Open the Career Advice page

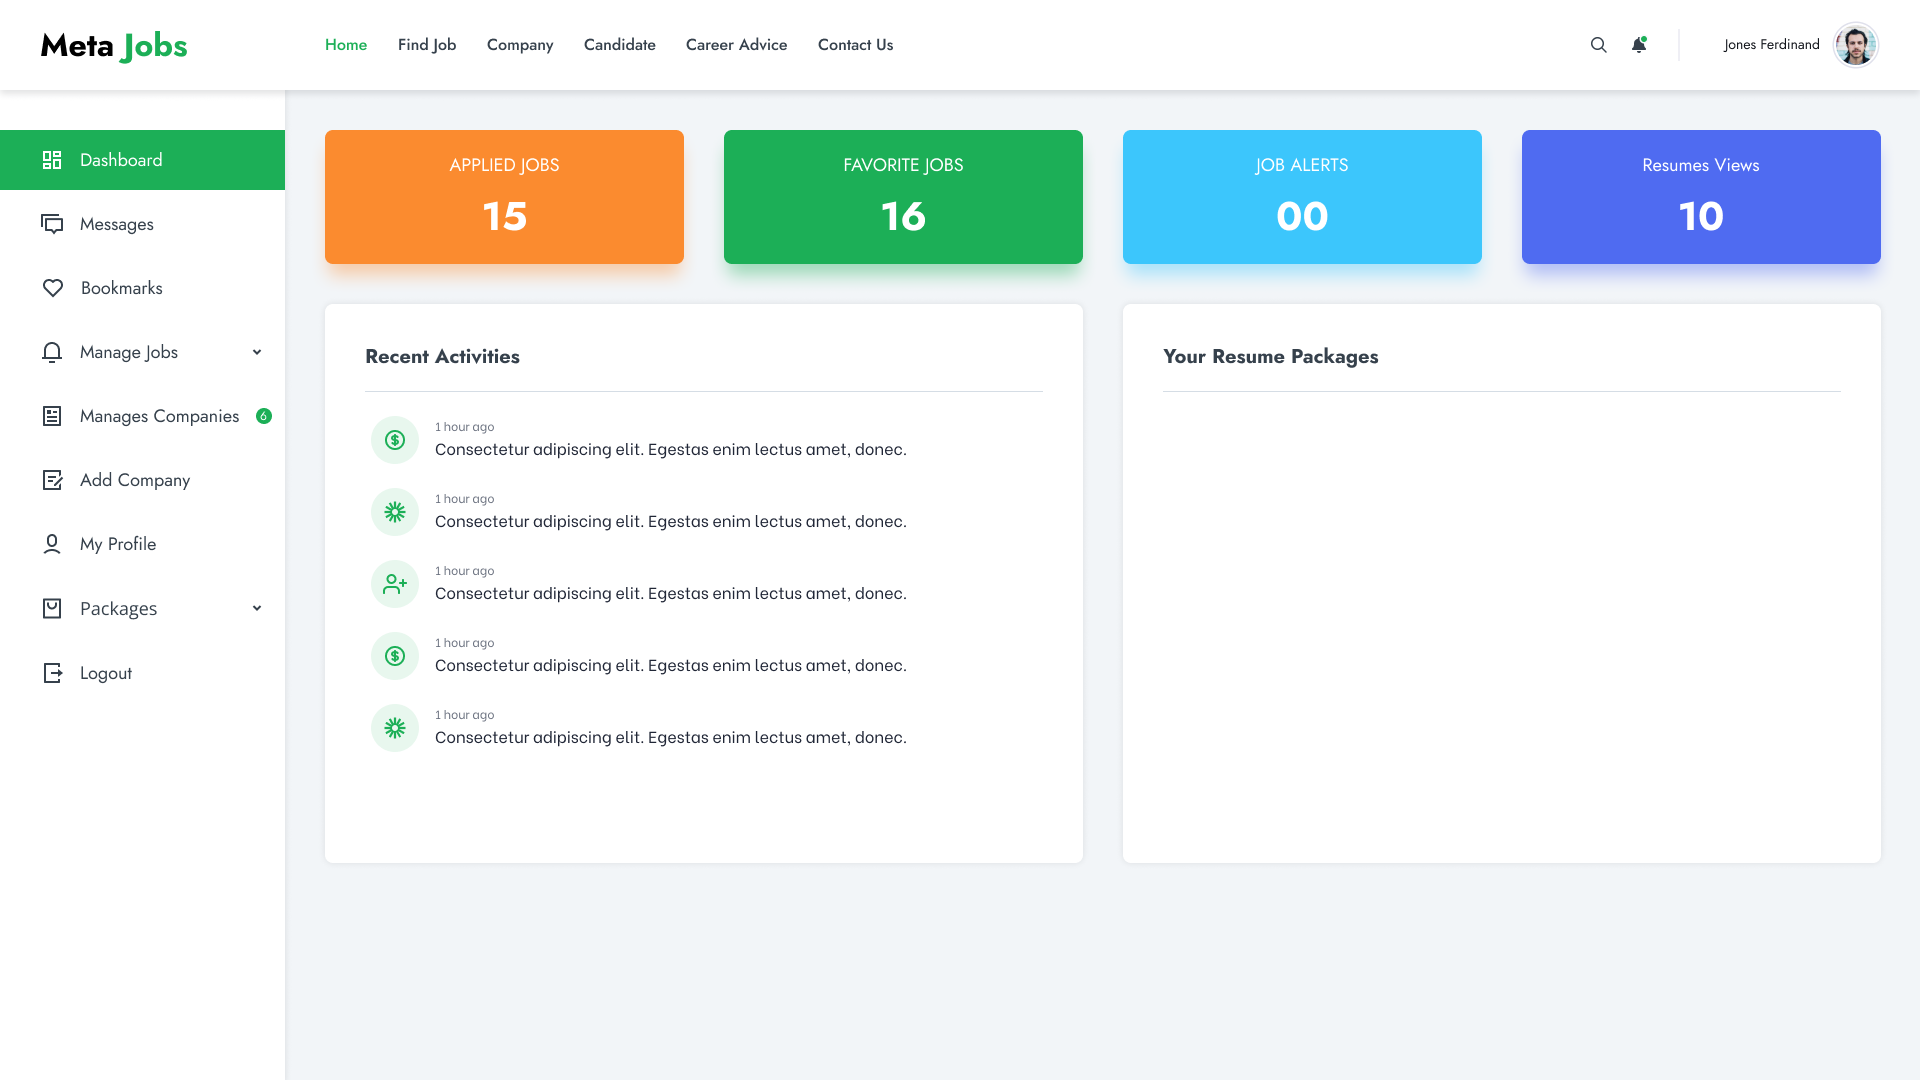tap(736, 45)
